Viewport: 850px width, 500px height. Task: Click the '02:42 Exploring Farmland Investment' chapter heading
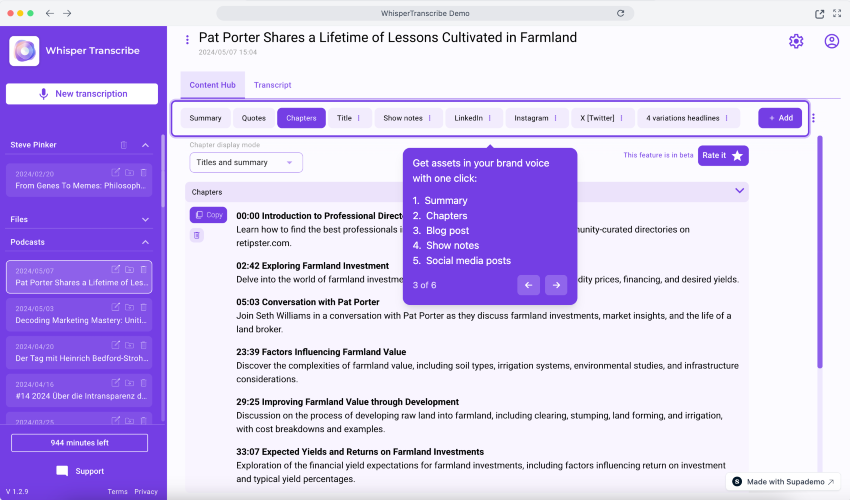[312, 266]
